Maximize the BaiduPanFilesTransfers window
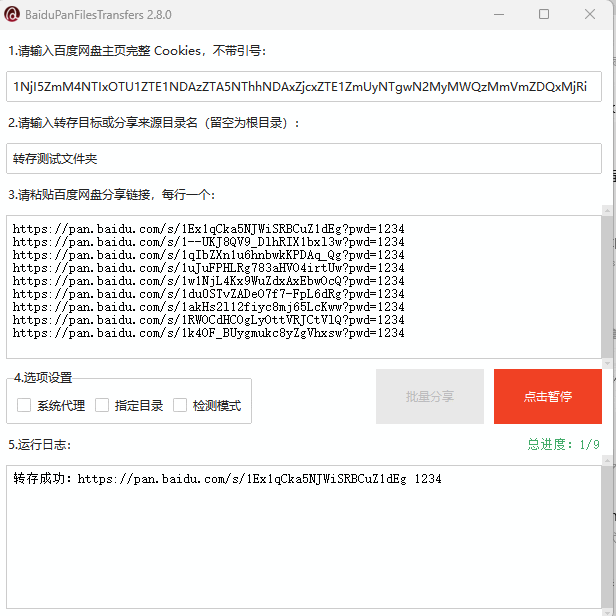Viewport: 616px width, 616px height. [x=544, y=15]
